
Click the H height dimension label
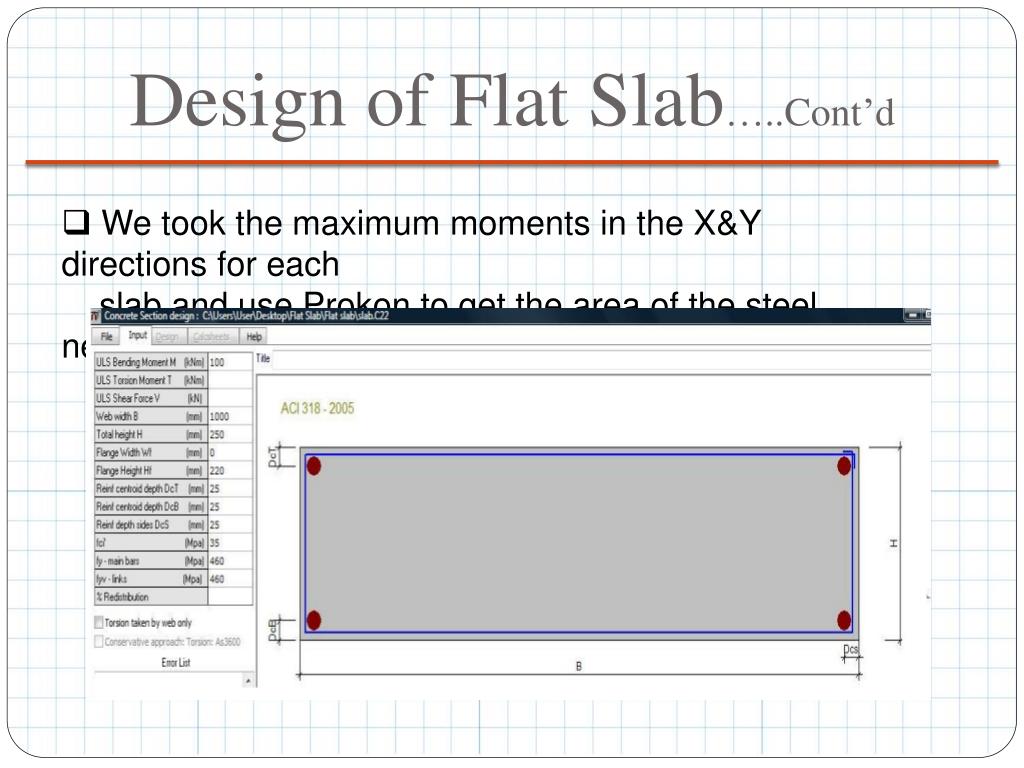(893, 543)
